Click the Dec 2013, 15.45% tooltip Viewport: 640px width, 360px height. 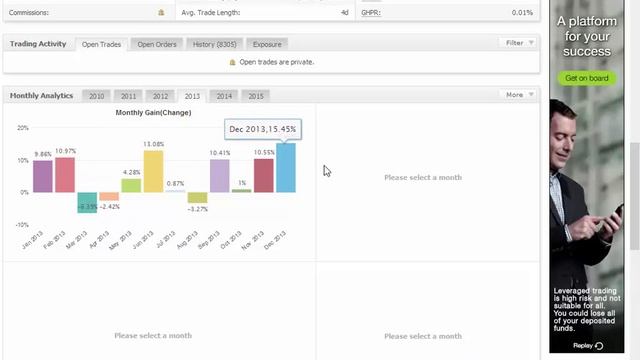pos(263,129)
